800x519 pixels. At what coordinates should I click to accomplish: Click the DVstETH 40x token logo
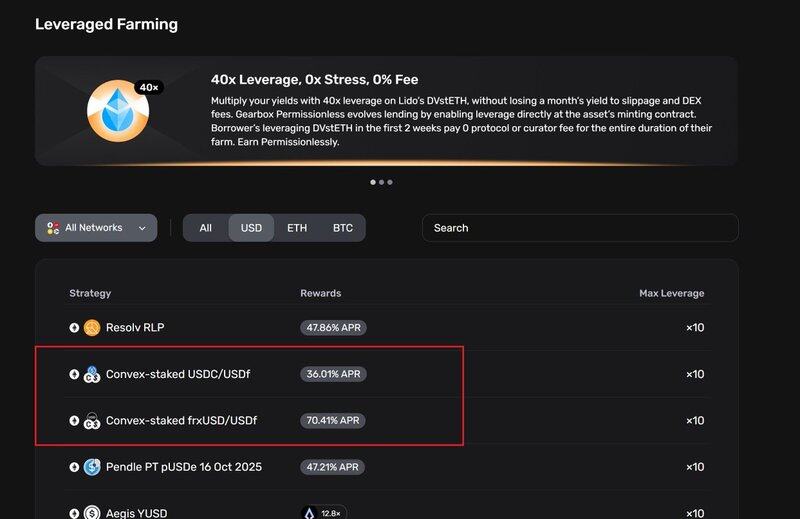(118, 111)
